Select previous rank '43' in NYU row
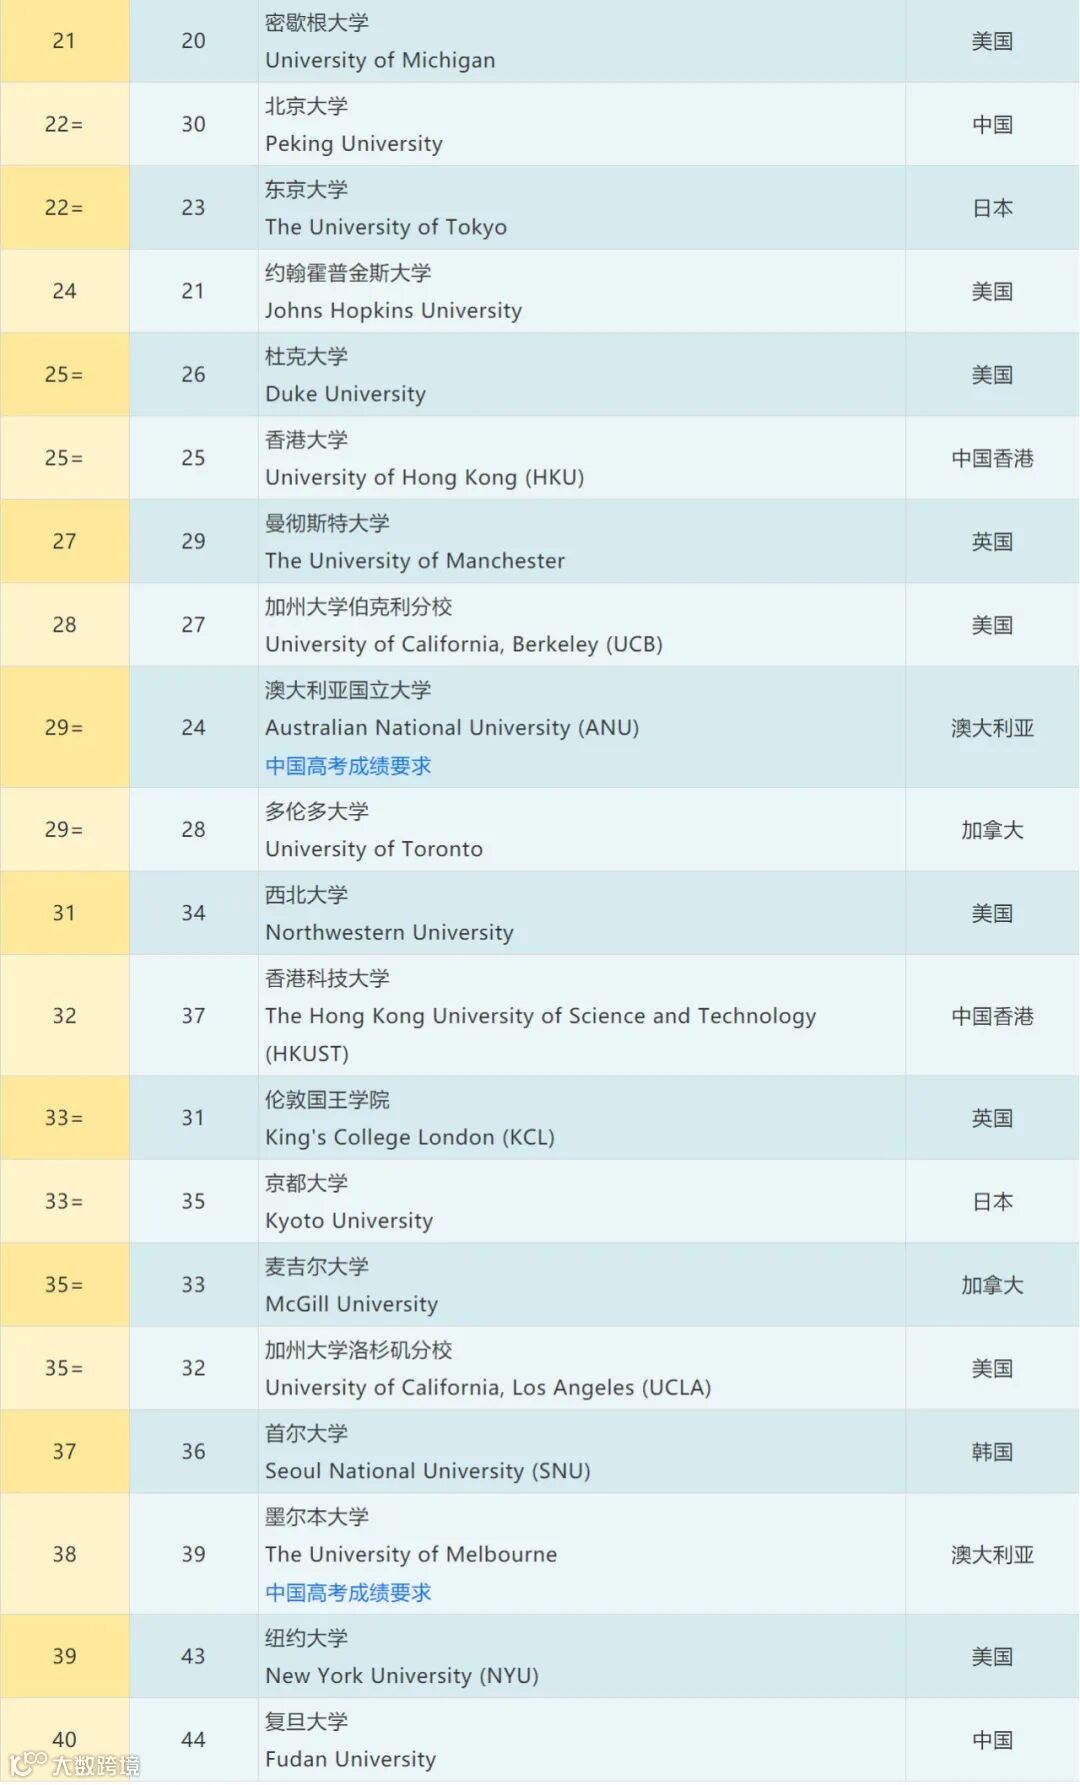Viewport: 1080px width, 1785px height. pos(193,1656)
